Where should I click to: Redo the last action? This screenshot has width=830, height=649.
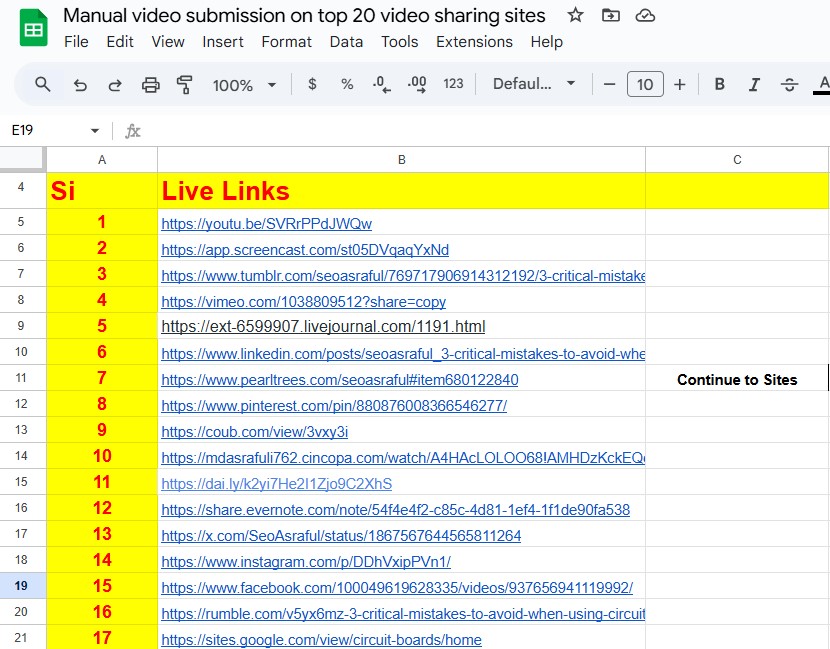point(115,85)
